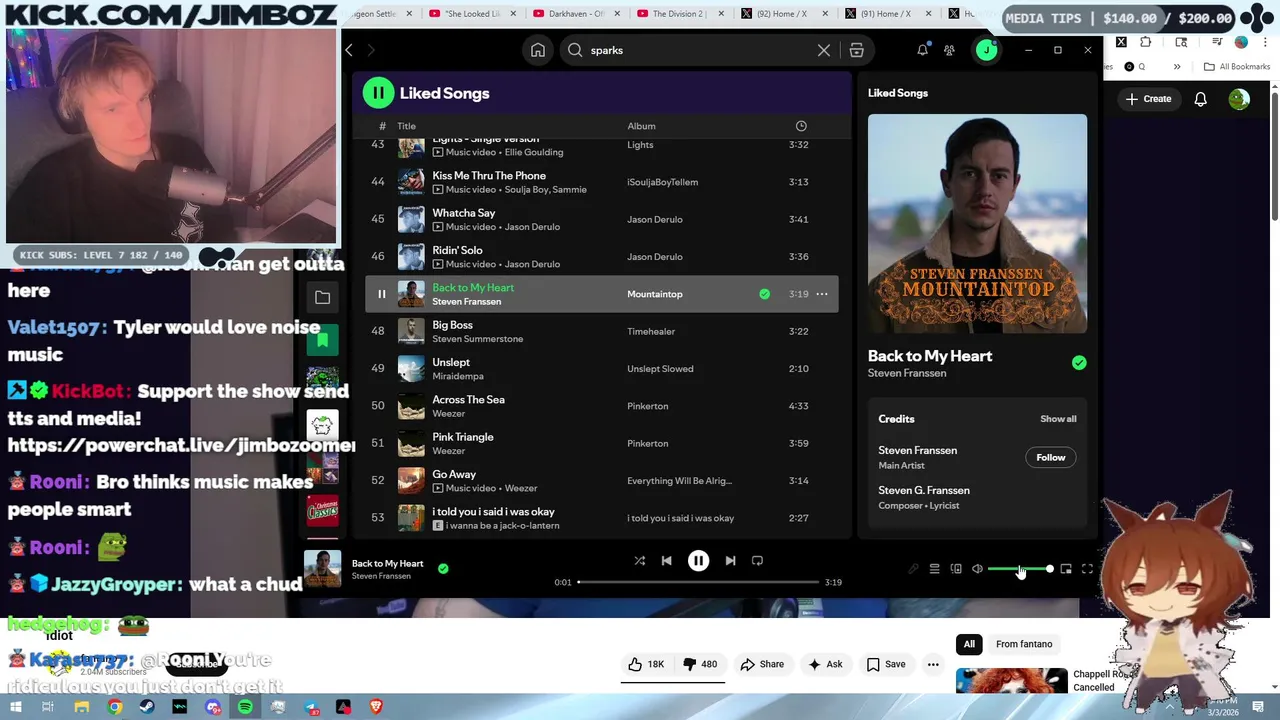
Task: Select Kiss Me Thru The Phone track
Action: (602, 182)
